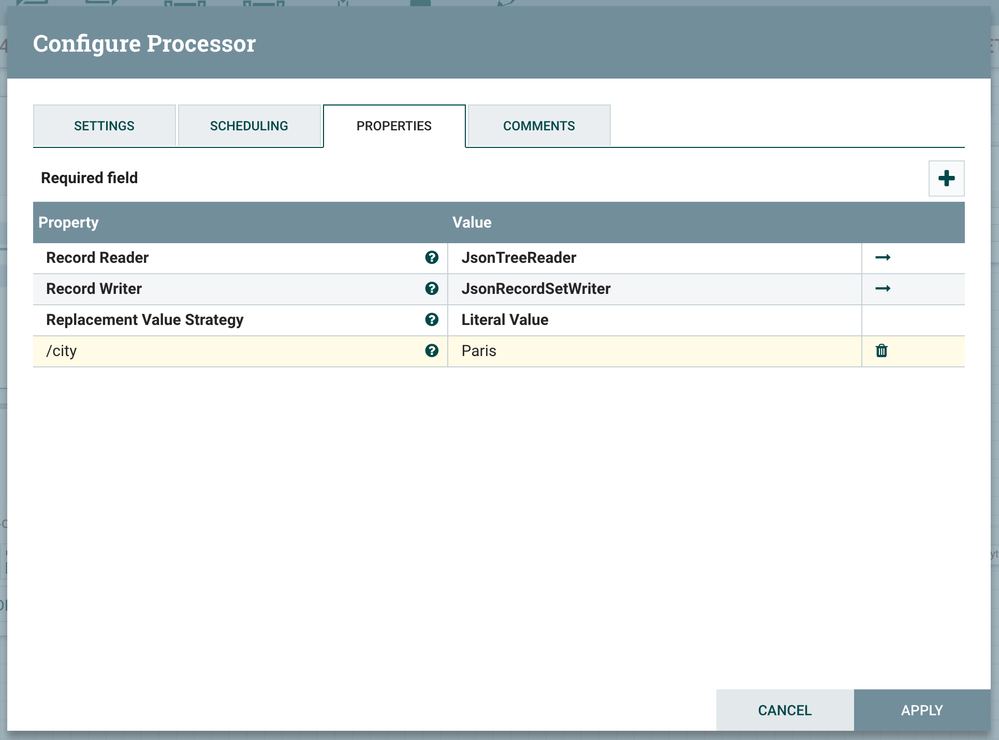
Task: Show help for Record Writer property
Action: (432, 289)
